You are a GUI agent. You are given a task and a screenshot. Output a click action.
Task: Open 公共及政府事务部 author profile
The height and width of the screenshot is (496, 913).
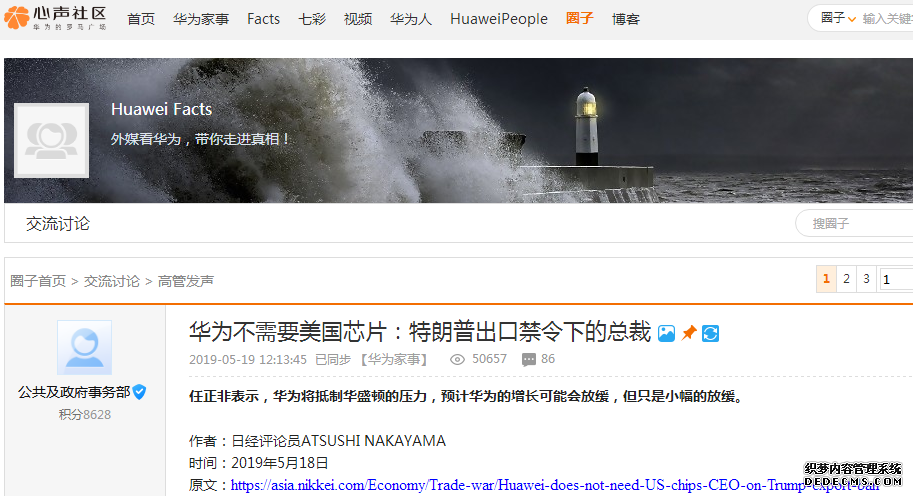click(74, 392)
